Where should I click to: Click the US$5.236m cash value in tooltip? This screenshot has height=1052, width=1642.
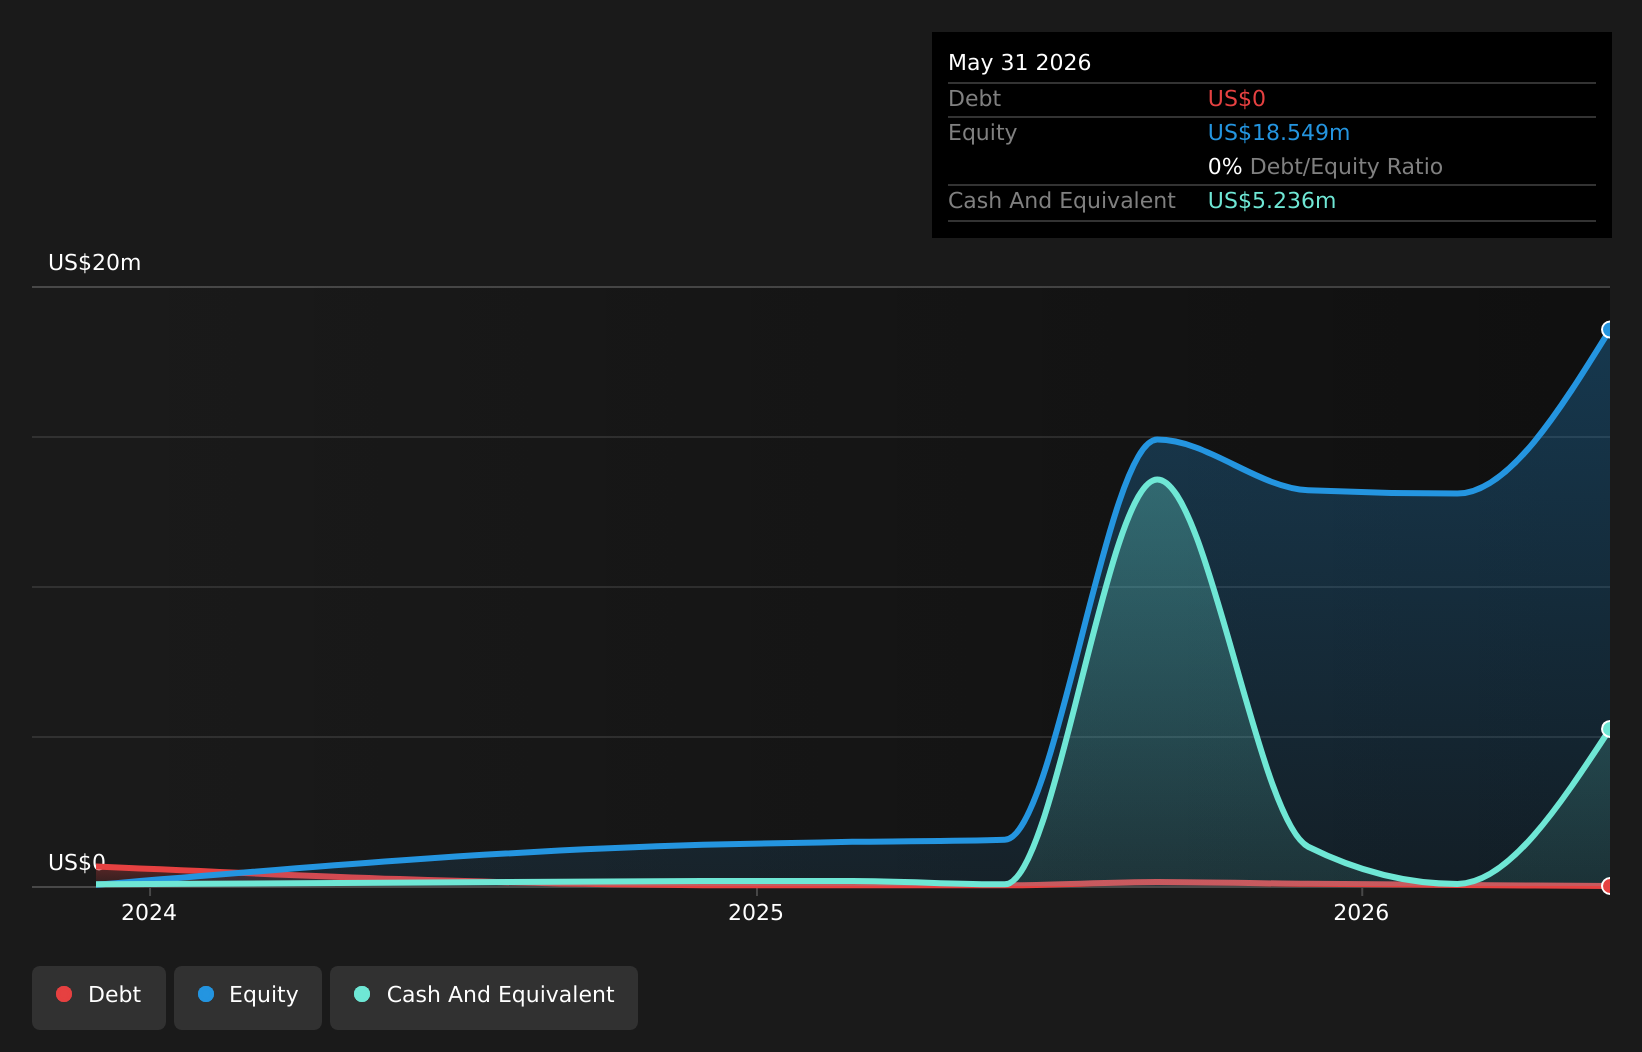click(x=1271, y=201)
